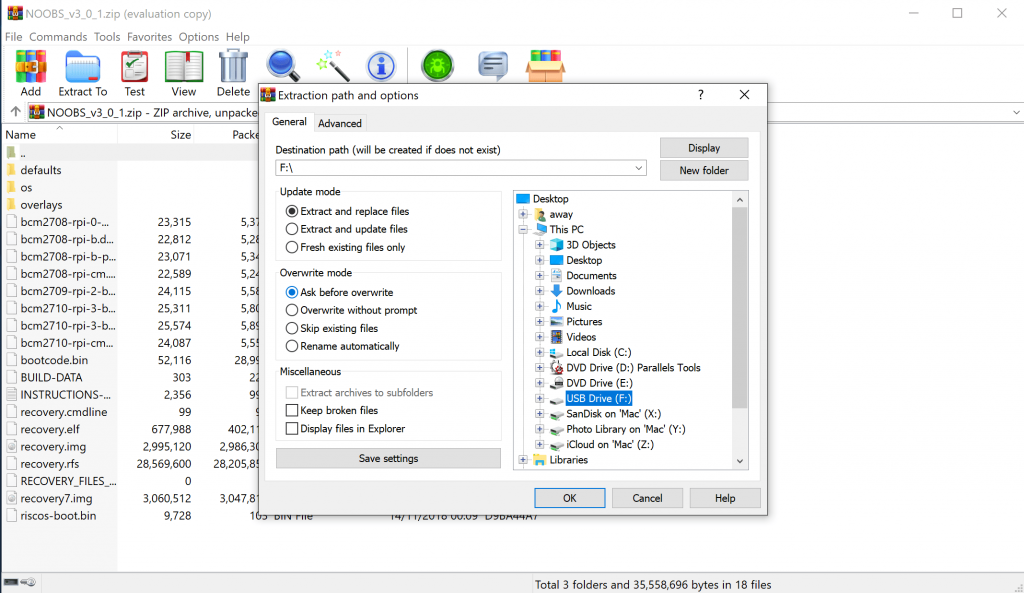Tick Display files in Explorer checkbox

click(292, 429)
